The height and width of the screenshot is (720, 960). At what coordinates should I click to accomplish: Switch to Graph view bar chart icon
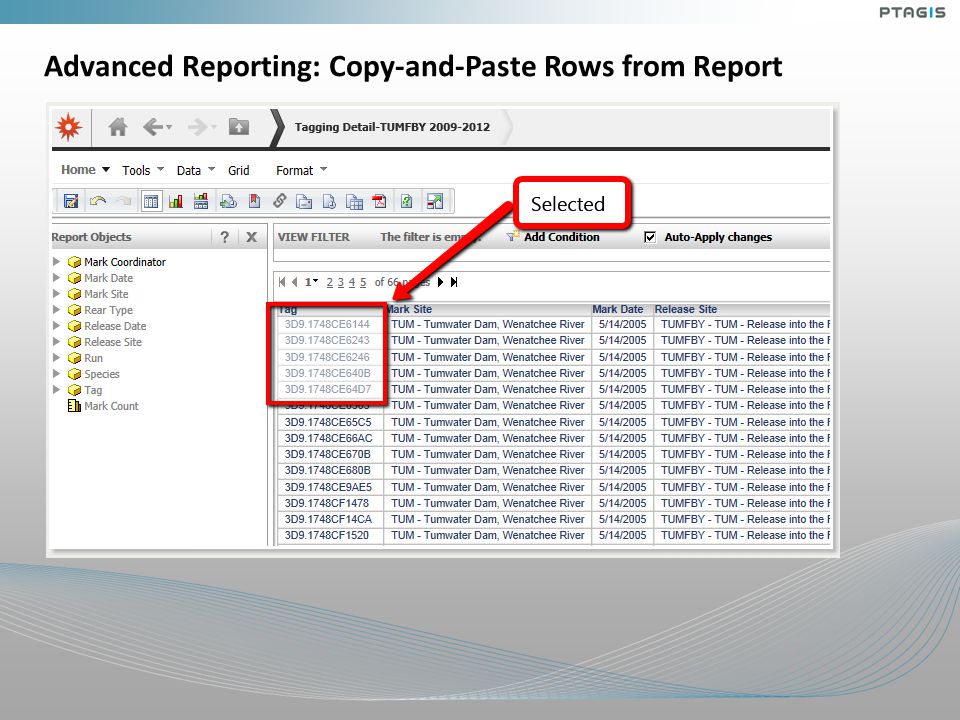[176, 201]
